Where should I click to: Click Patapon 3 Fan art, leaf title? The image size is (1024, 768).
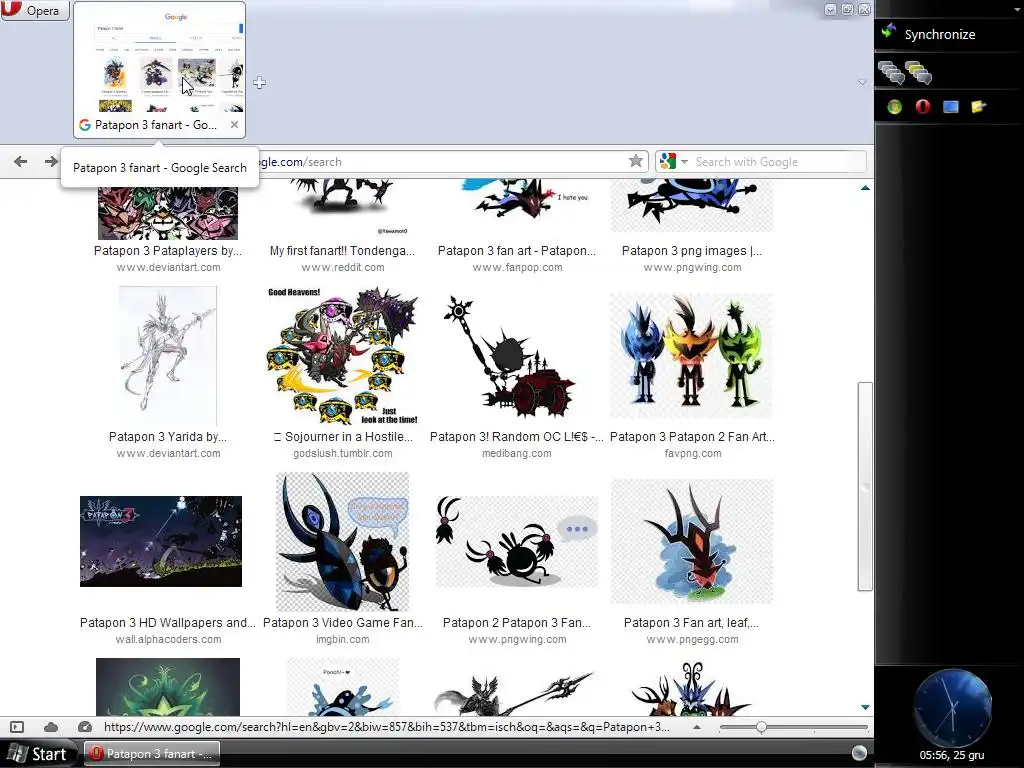[692, 623]
